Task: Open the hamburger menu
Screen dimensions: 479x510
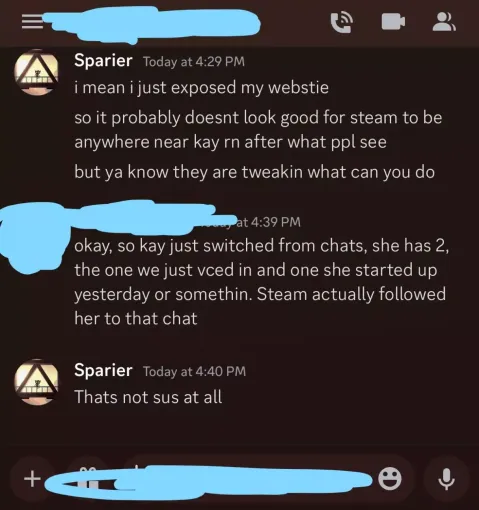Action: tap(32, 22)
